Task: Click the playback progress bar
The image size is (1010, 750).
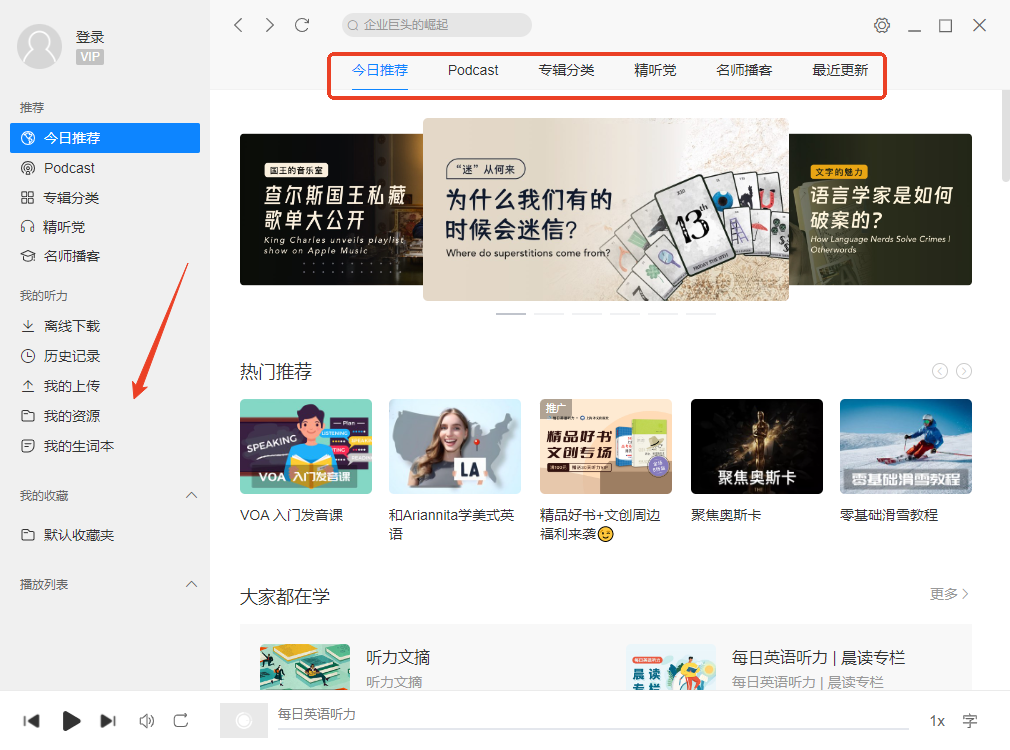Action: (593, 729)
